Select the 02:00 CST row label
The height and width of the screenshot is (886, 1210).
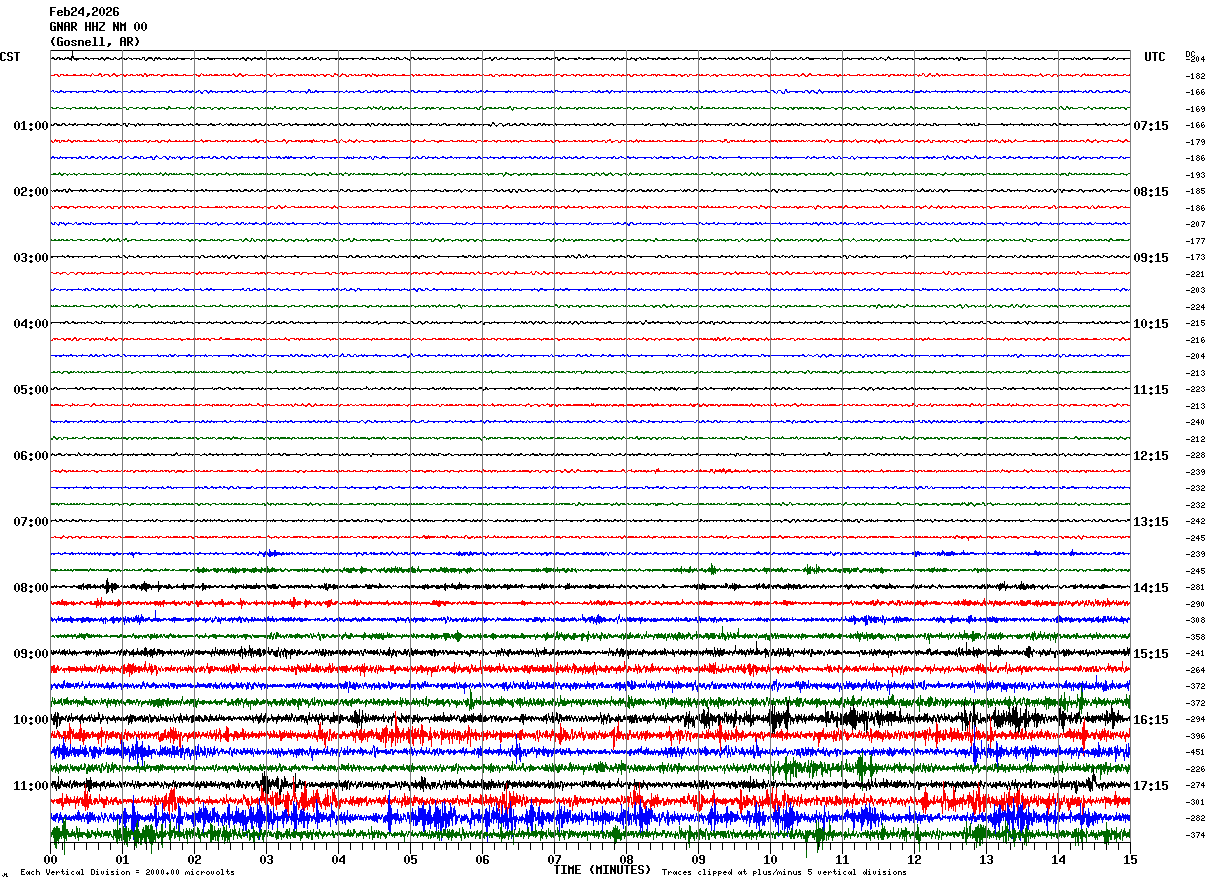coord(31,192)
